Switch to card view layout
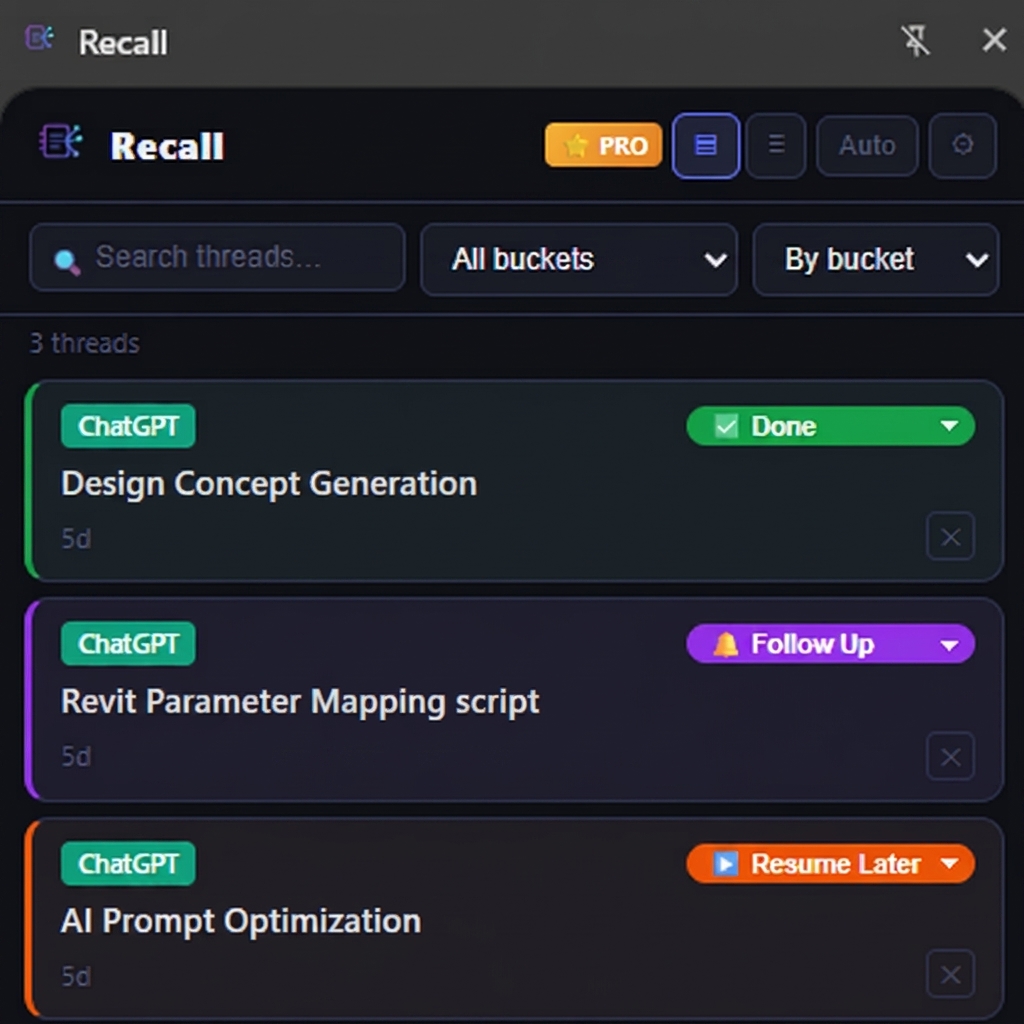Screen dimensions: 1024x1024 click(705, 145)
